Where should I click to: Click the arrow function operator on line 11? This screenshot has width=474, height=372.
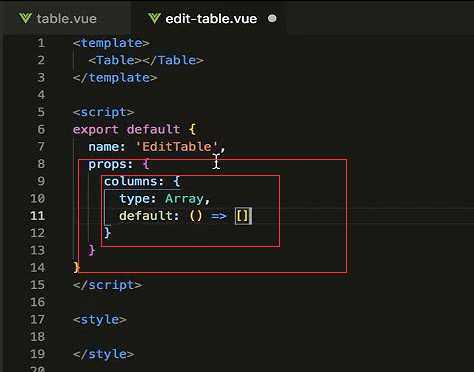point(219,216)
